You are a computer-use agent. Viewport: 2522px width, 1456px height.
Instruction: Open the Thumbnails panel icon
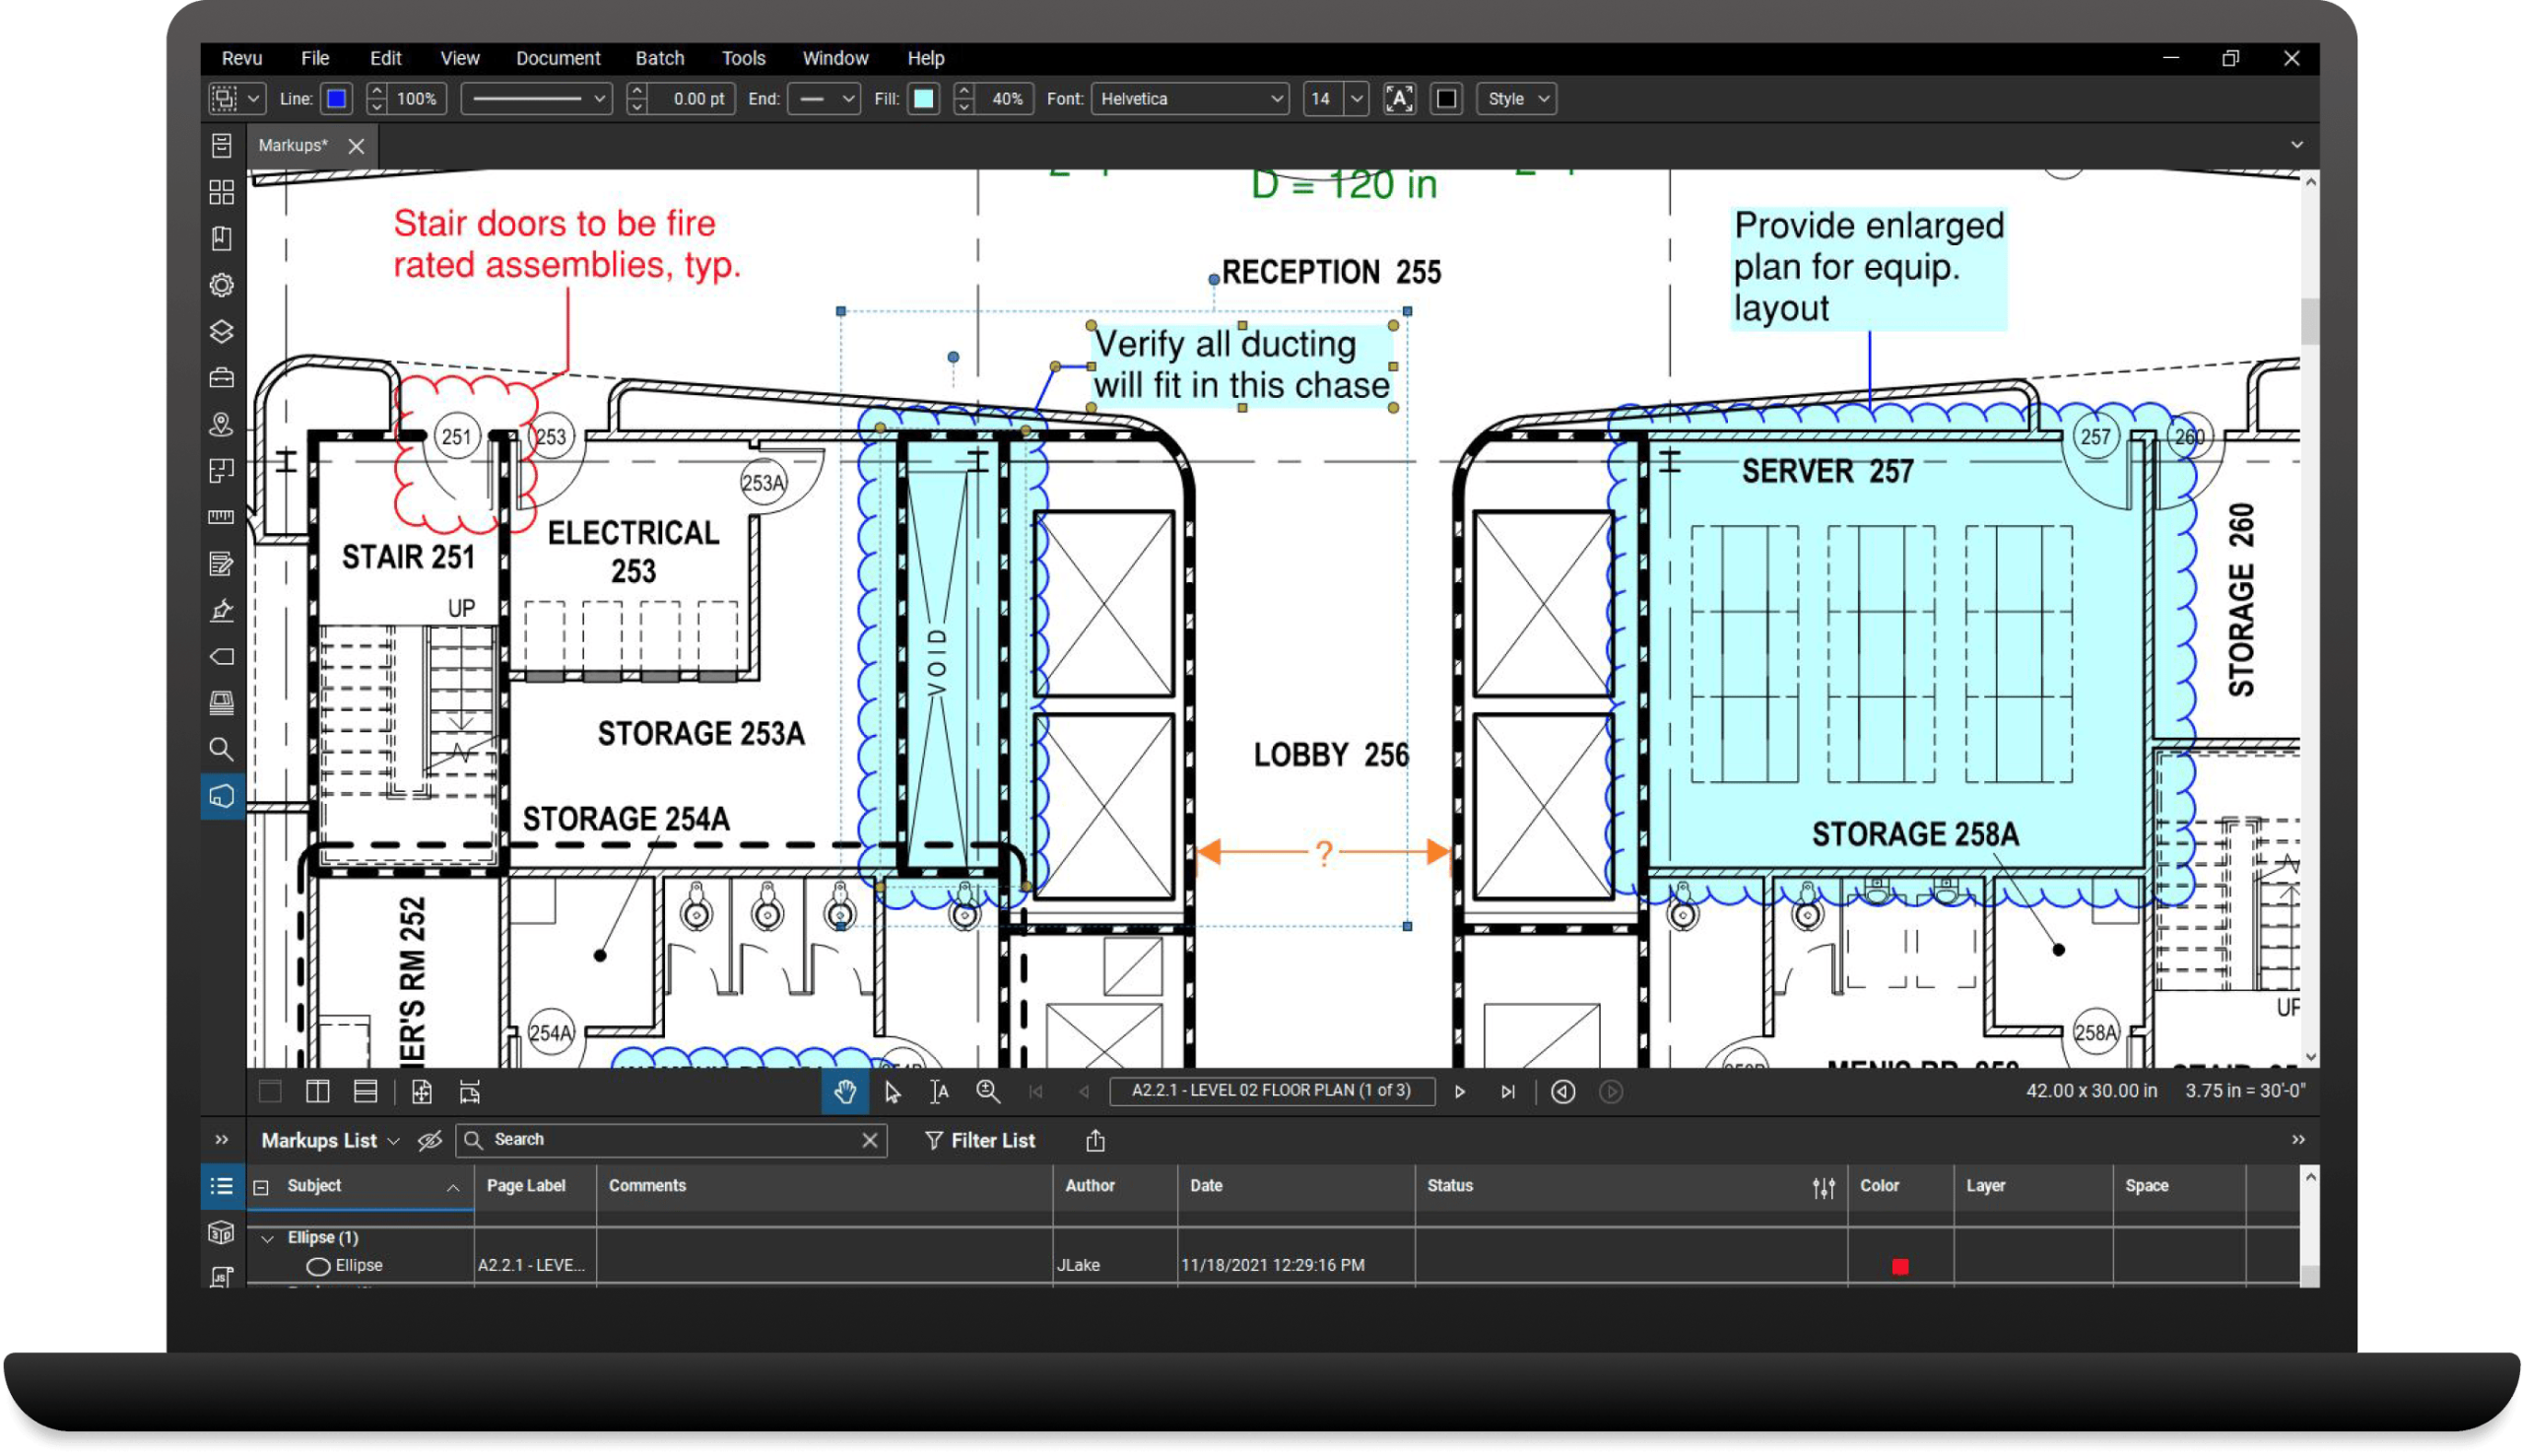click(221, 192)
